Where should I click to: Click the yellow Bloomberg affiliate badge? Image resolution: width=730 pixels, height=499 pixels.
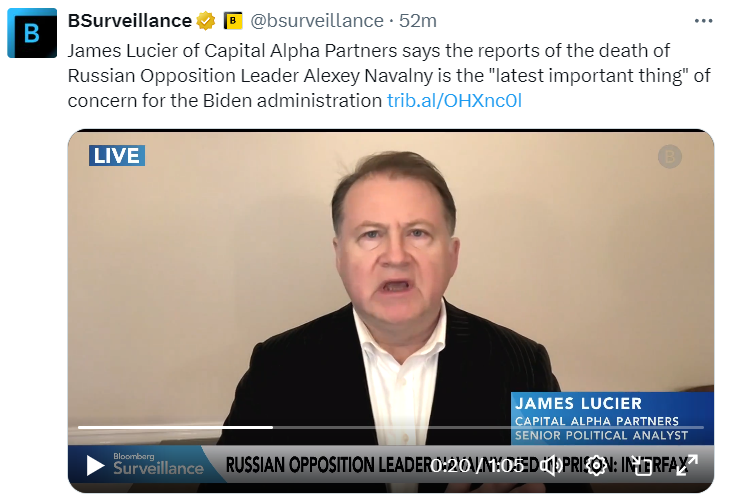[233, 20]
